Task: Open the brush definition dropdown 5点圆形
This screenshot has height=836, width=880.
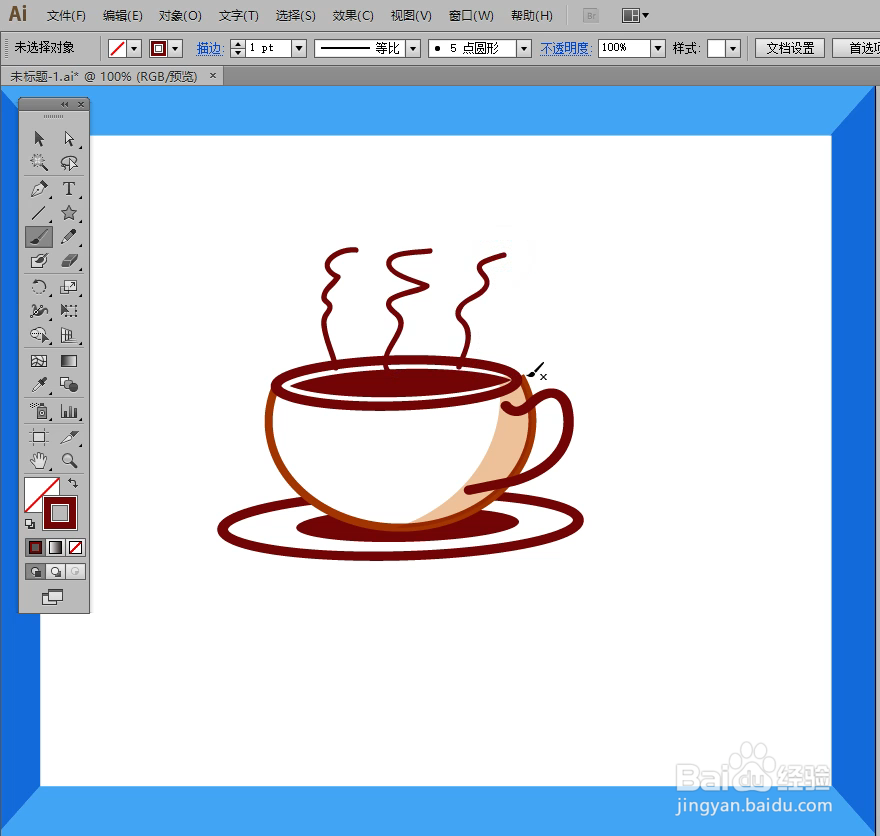Action: [x=524, y=48]
